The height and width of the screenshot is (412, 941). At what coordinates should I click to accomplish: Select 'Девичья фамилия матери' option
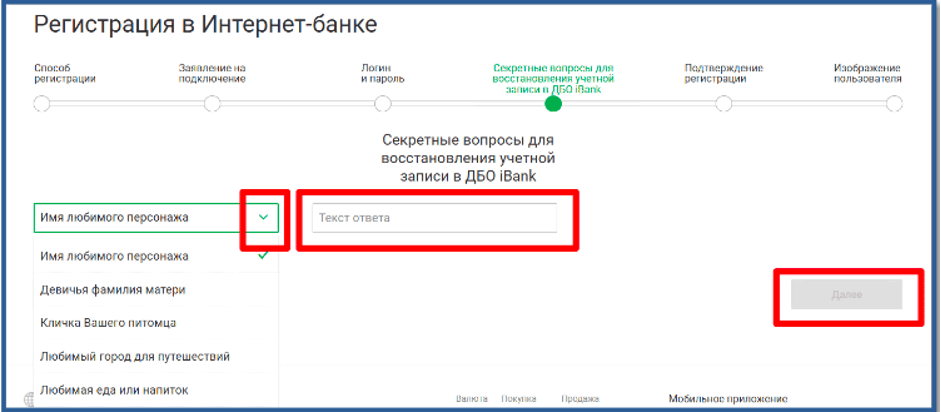coord(156,290)
